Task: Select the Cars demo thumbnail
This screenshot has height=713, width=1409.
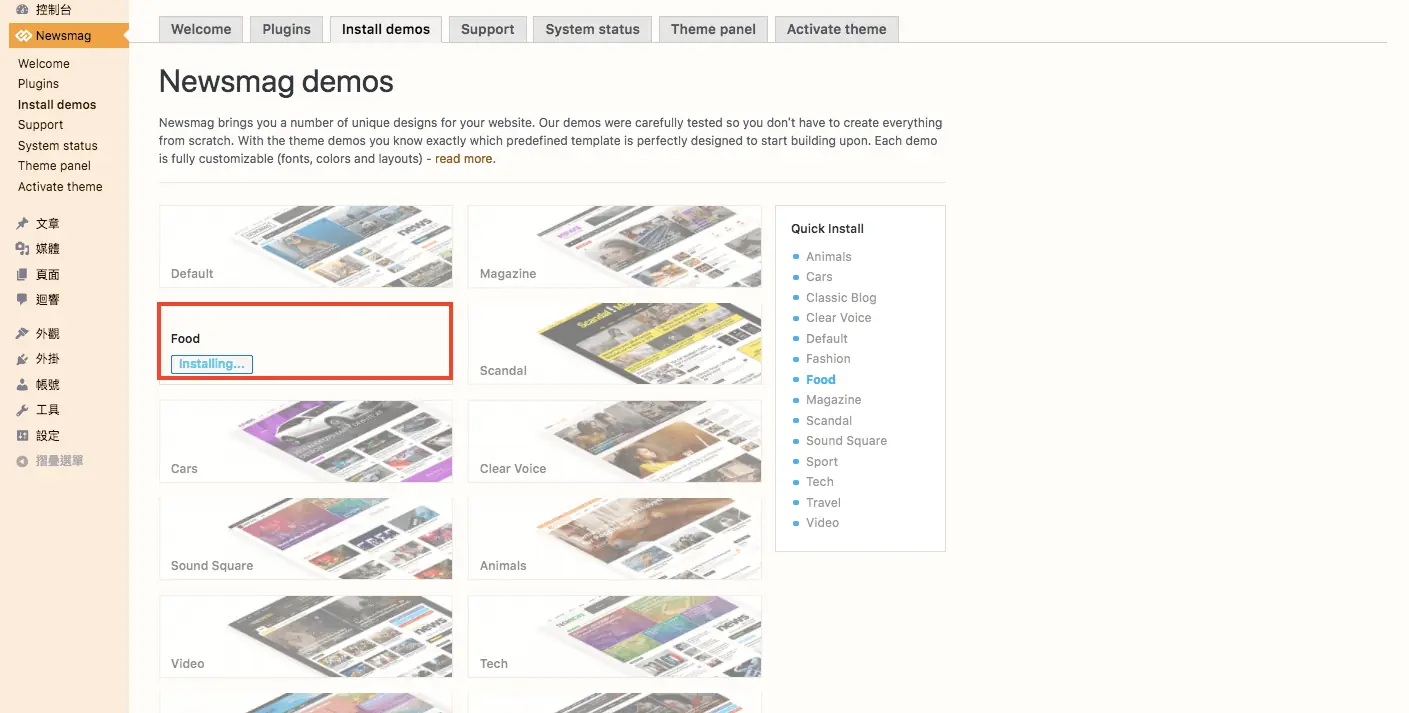Action: point(306,441)
